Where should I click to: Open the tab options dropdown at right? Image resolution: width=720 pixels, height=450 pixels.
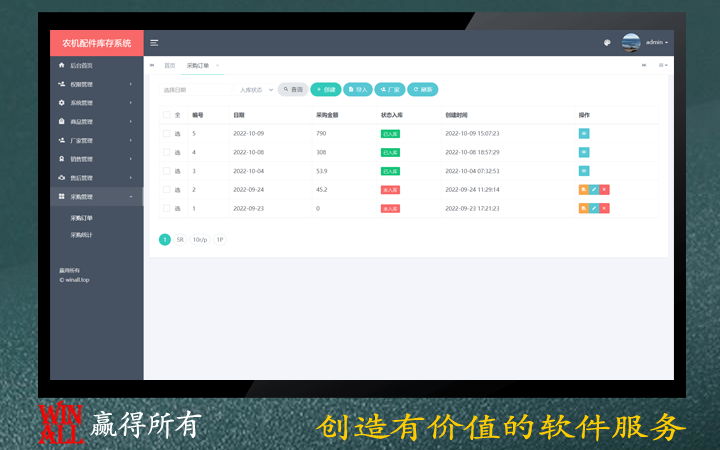coord(663,65)
